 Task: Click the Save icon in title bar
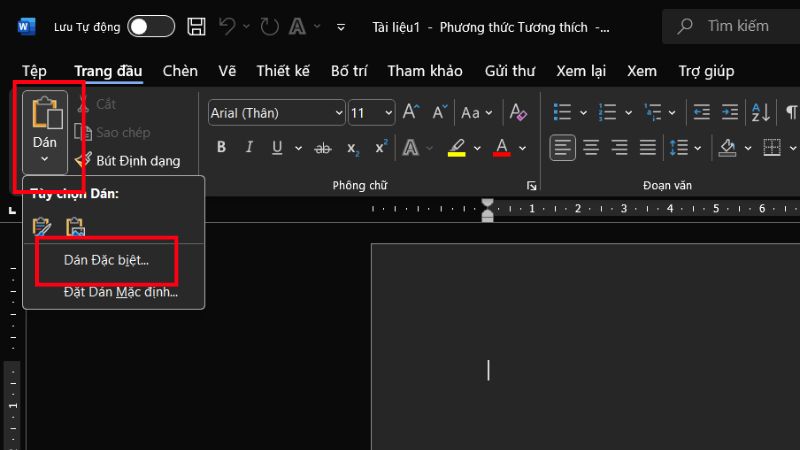coord(197,26)
